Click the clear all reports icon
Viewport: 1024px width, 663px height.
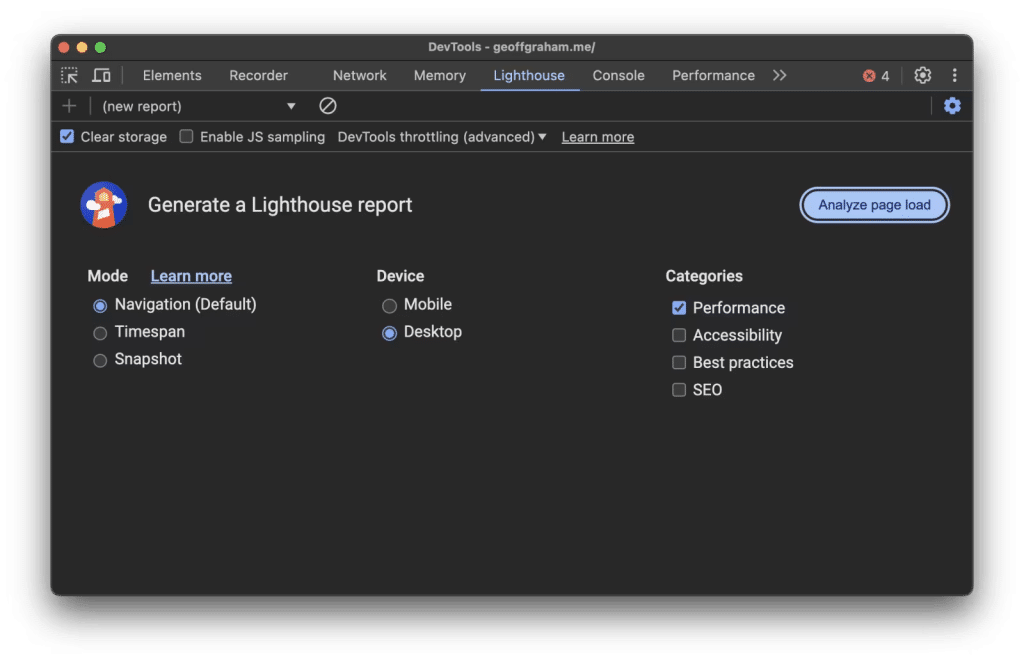coord(328,106)
